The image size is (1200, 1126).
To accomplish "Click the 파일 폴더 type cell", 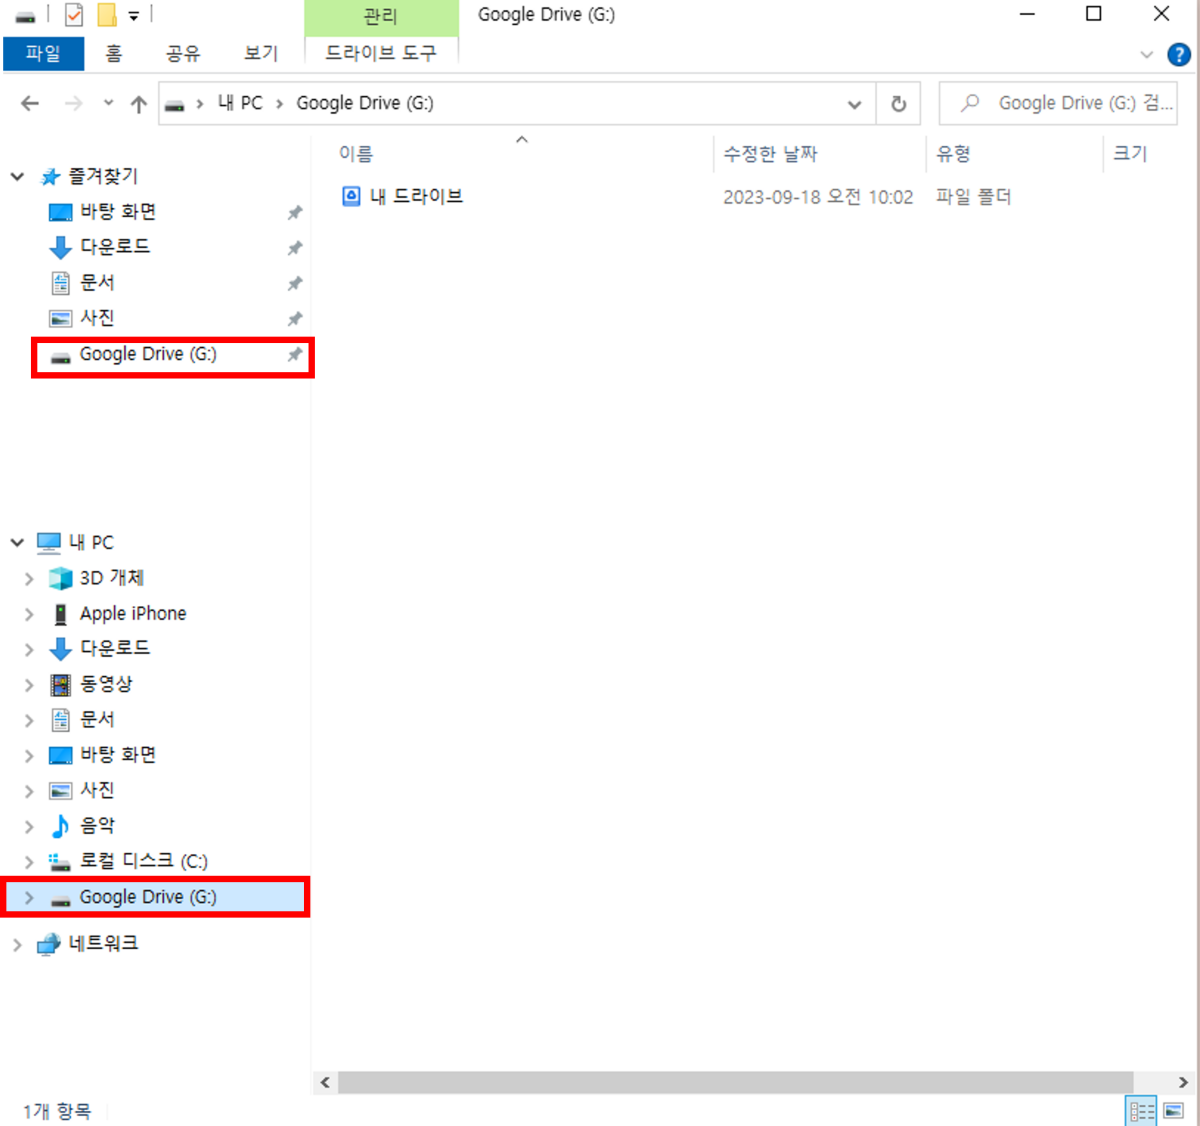I will pyautogui.click(x=973, y=197).
